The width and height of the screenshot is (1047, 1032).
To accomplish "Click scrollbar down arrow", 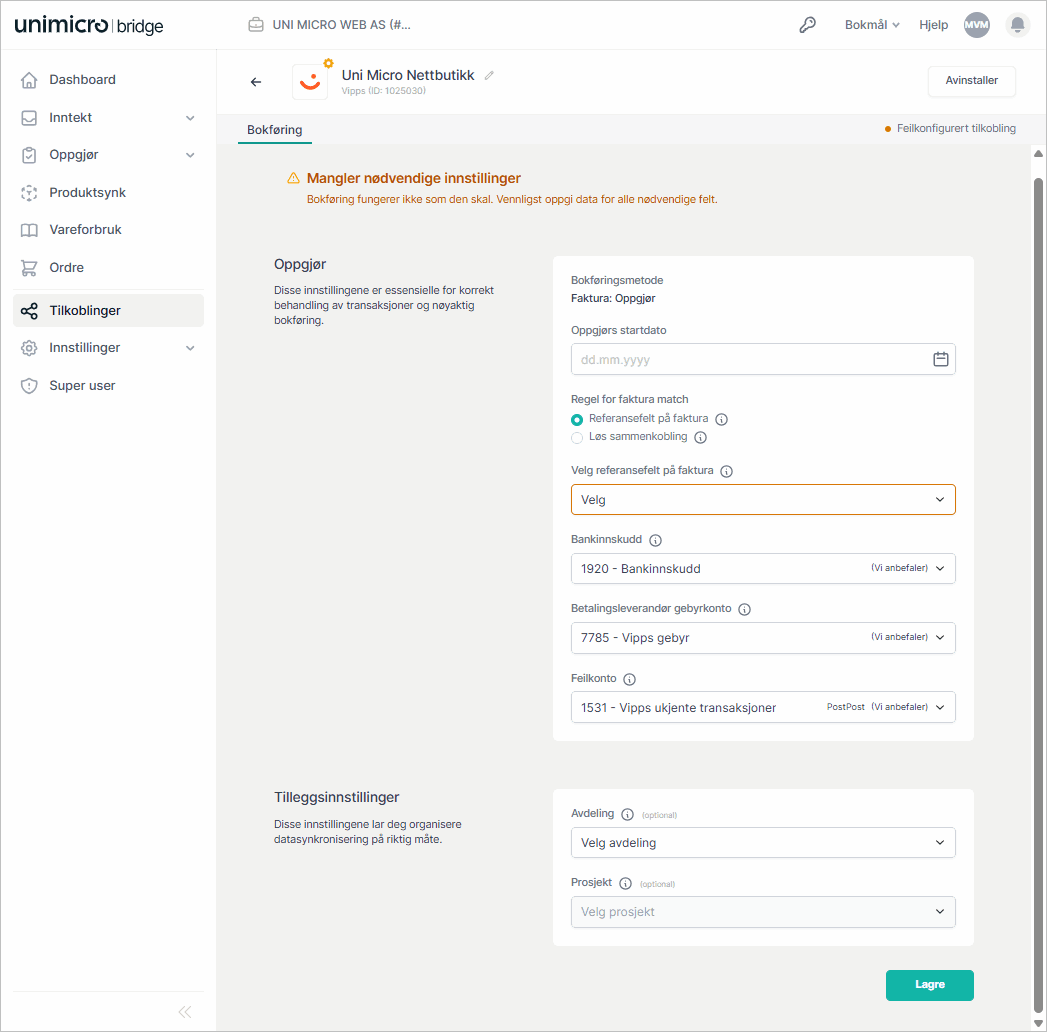I will coord(1038,1023).
